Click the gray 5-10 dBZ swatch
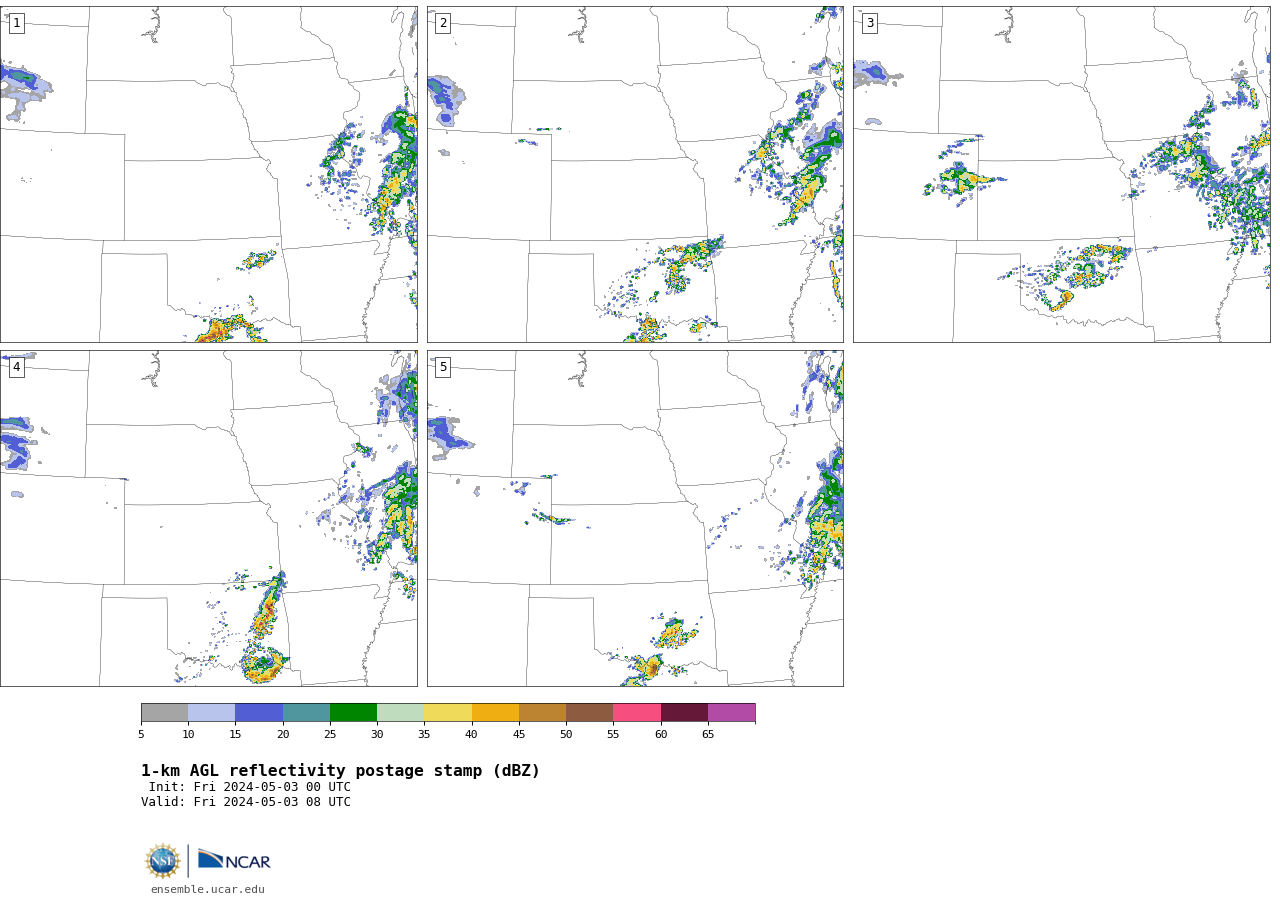1280x901 pixels. pyautogui.click(x=164, y=712)
